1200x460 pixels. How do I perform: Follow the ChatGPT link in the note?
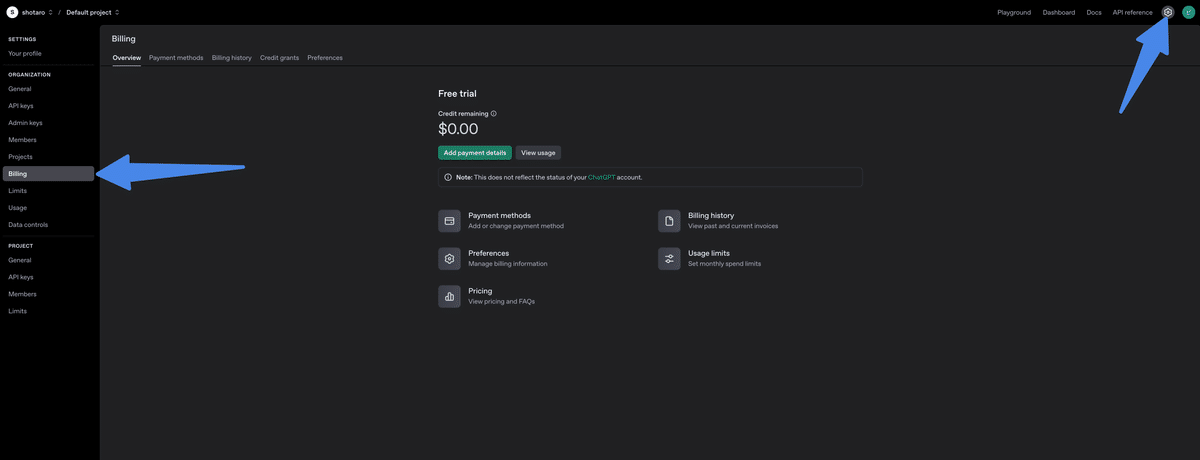coord(602,177)
